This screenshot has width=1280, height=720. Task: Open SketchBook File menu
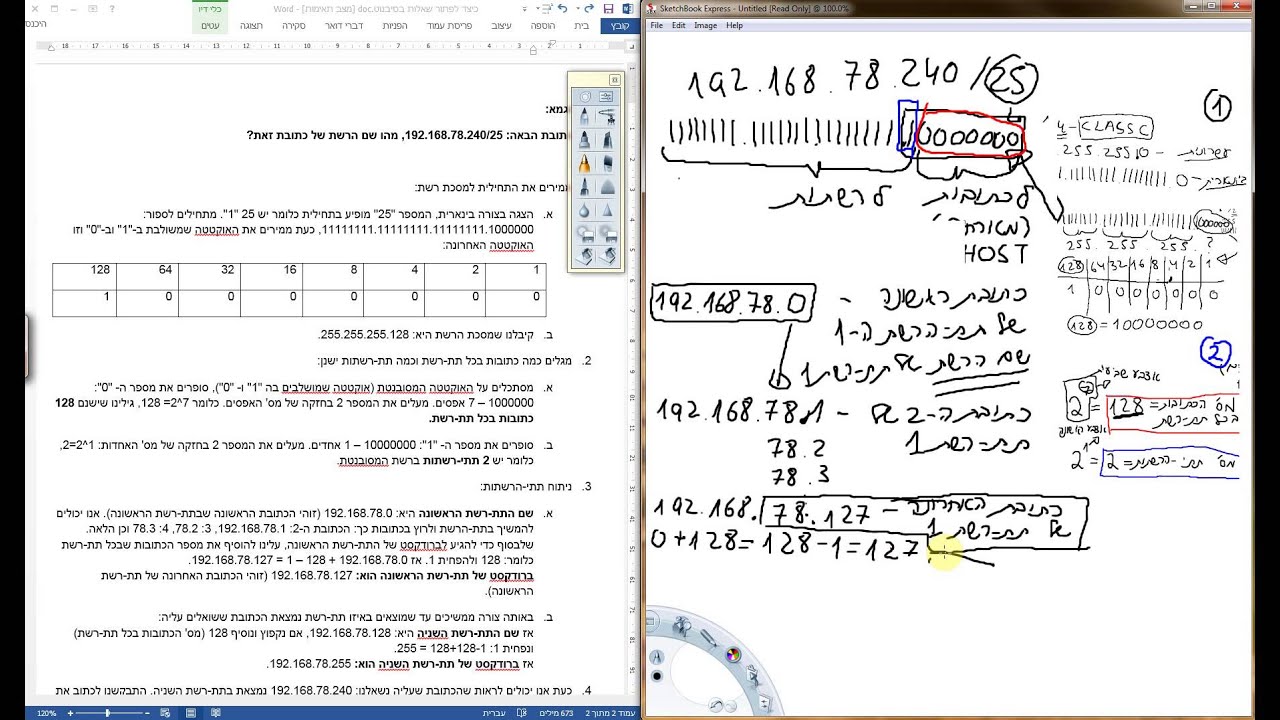click(x=657, y=25)
